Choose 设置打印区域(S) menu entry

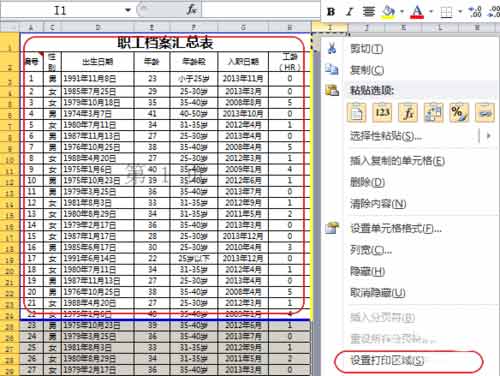click(x=387, y=360)
